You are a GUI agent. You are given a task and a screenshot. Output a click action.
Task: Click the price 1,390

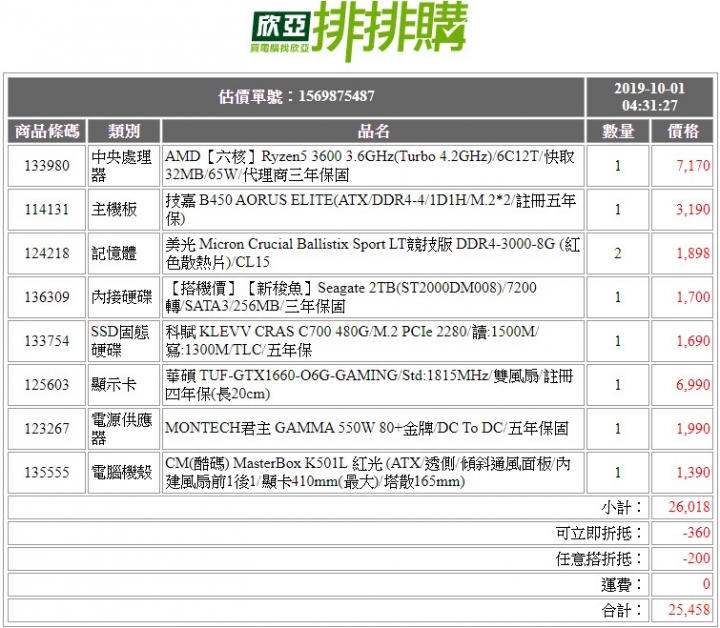point(693,472)
